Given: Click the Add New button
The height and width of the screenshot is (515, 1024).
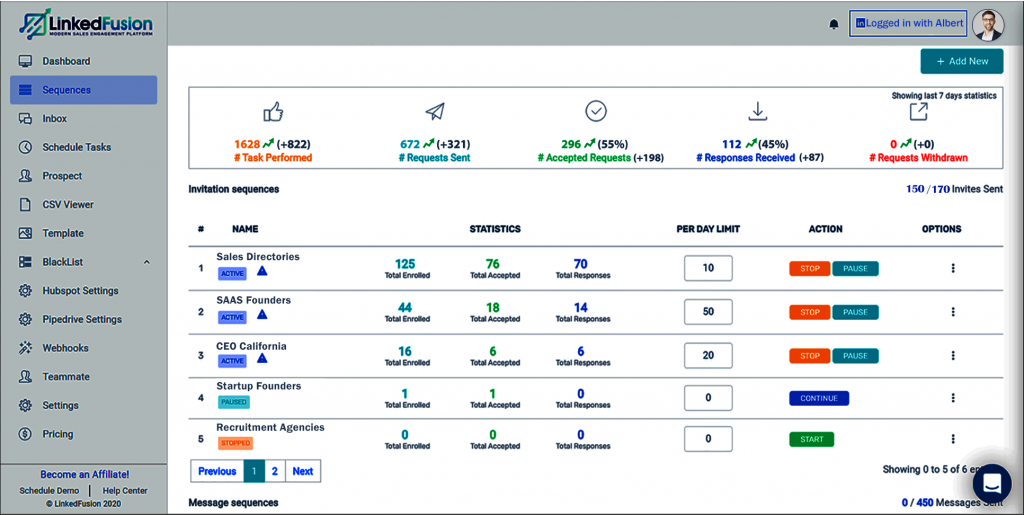Looking at the screenshot, I should 961,61.
